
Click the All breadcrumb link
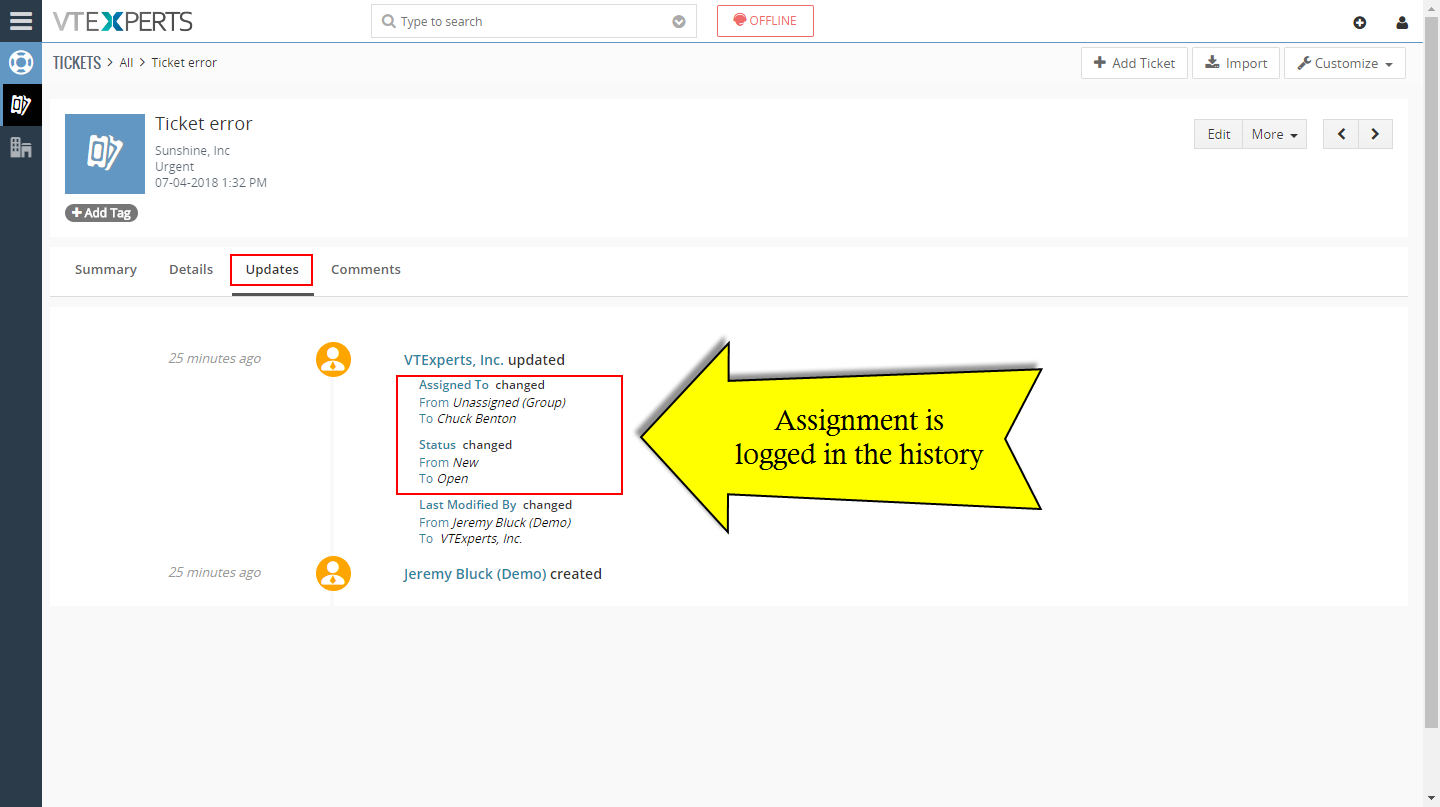(x=126, y=63)
